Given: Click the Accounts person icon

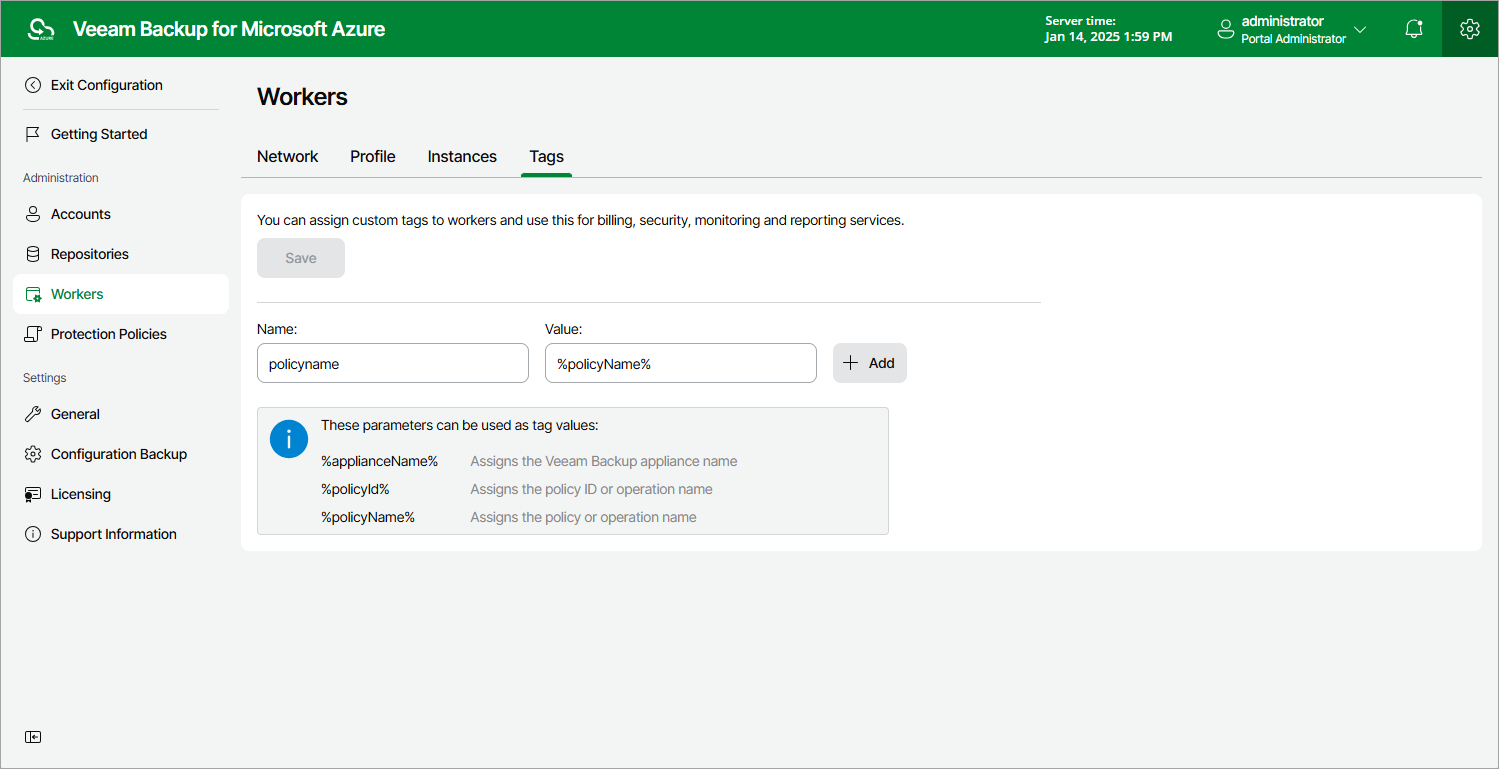Looking at the screenshot, I should (33, 214).
